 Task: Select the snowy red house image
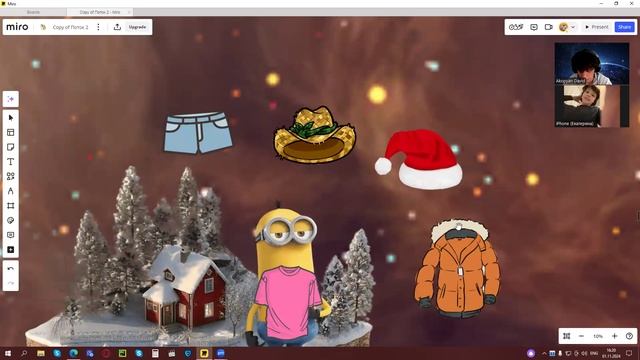point(185,286)
